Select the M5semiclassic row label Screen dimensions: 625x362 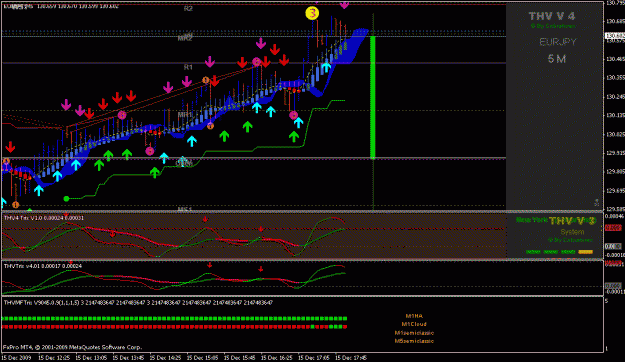click(x=414, y=341)
